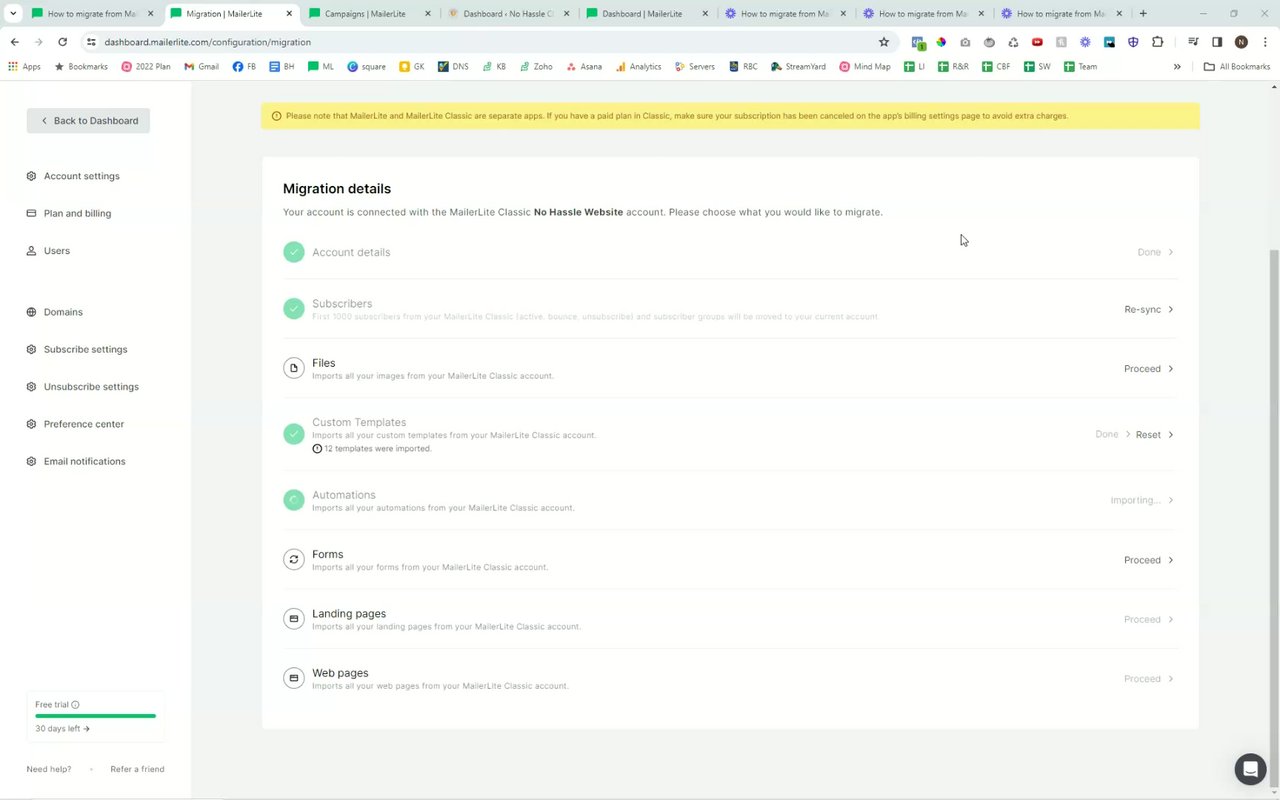Click Re-sync for Subscribers

[1149, 309]
